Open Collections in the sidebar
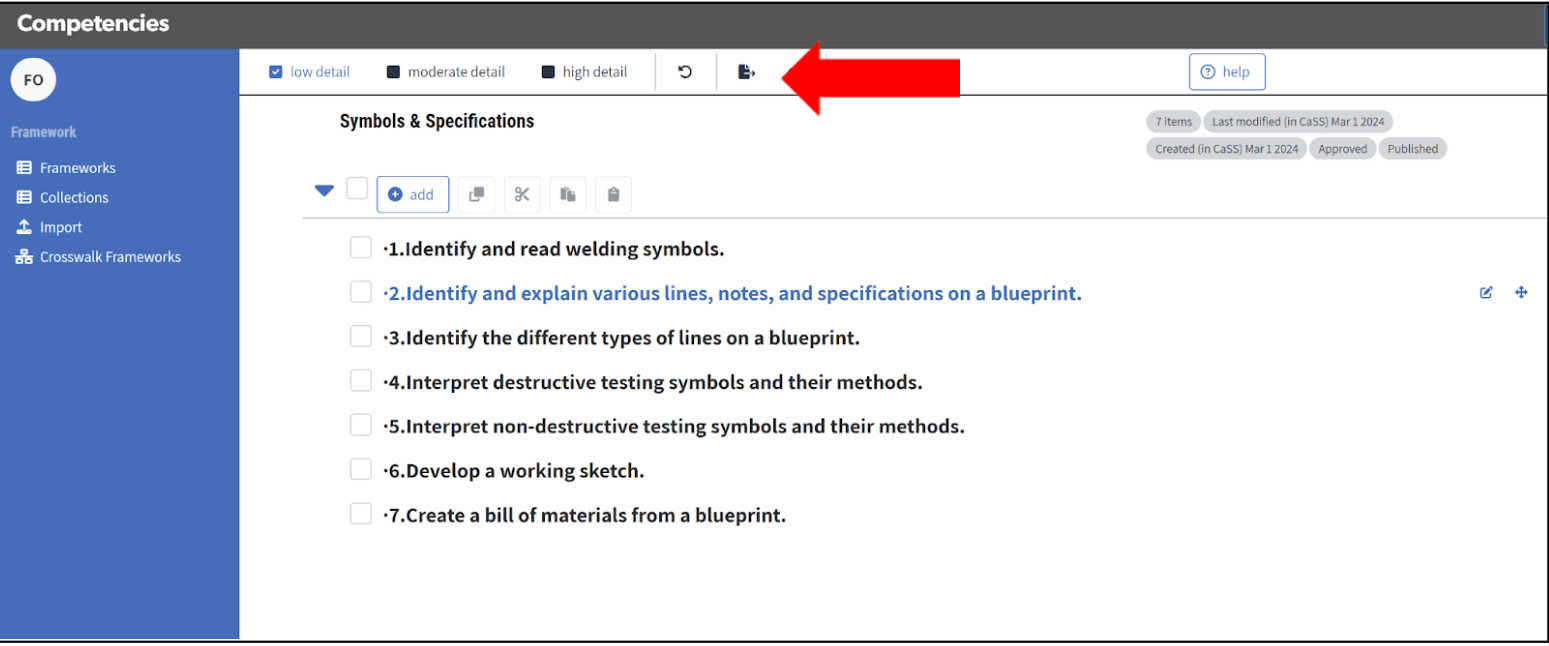This screenshot has height=646, width=1549. point(73,198)
